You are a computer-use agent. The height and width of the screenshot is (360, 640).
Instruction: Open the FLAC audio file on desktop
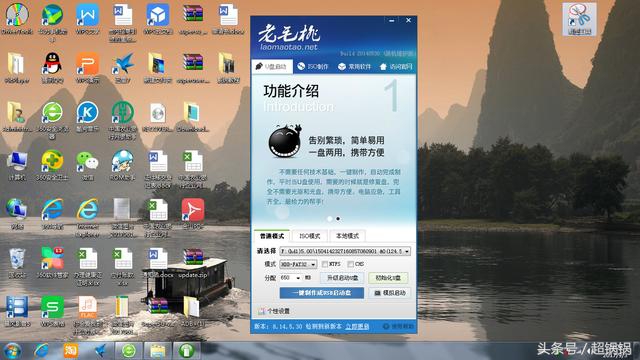(x=87, y=315)
